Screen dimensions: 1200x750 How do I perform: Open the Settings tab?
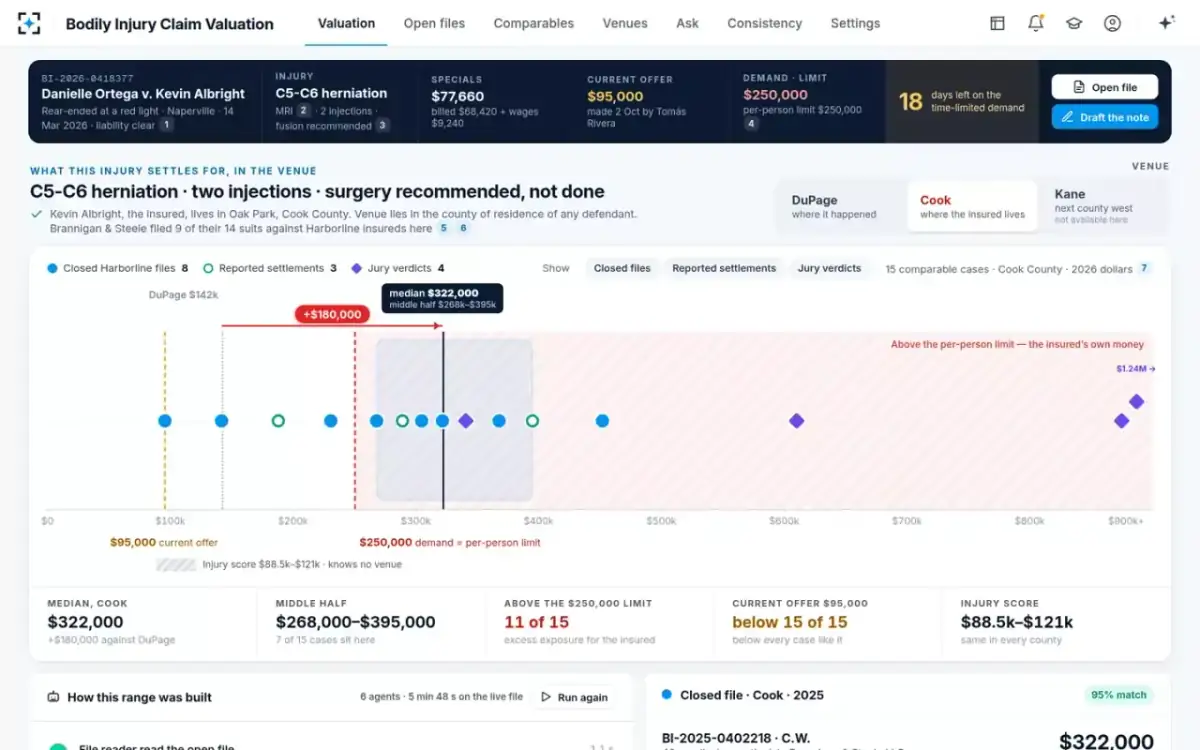(x=855, y=23)
